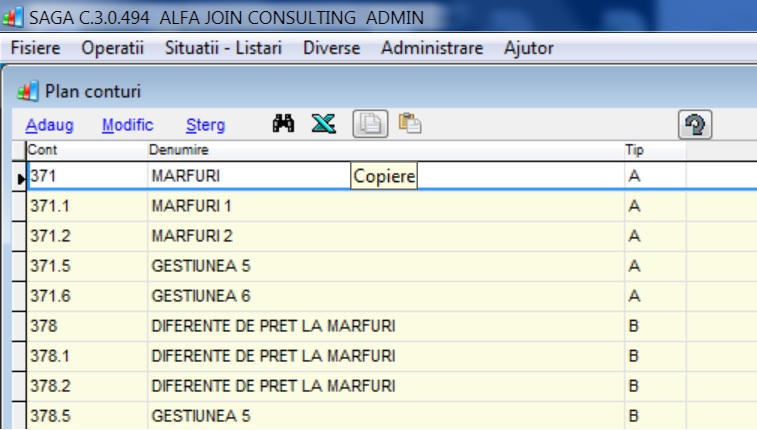Open the Operatii menu

click(112, 48)
